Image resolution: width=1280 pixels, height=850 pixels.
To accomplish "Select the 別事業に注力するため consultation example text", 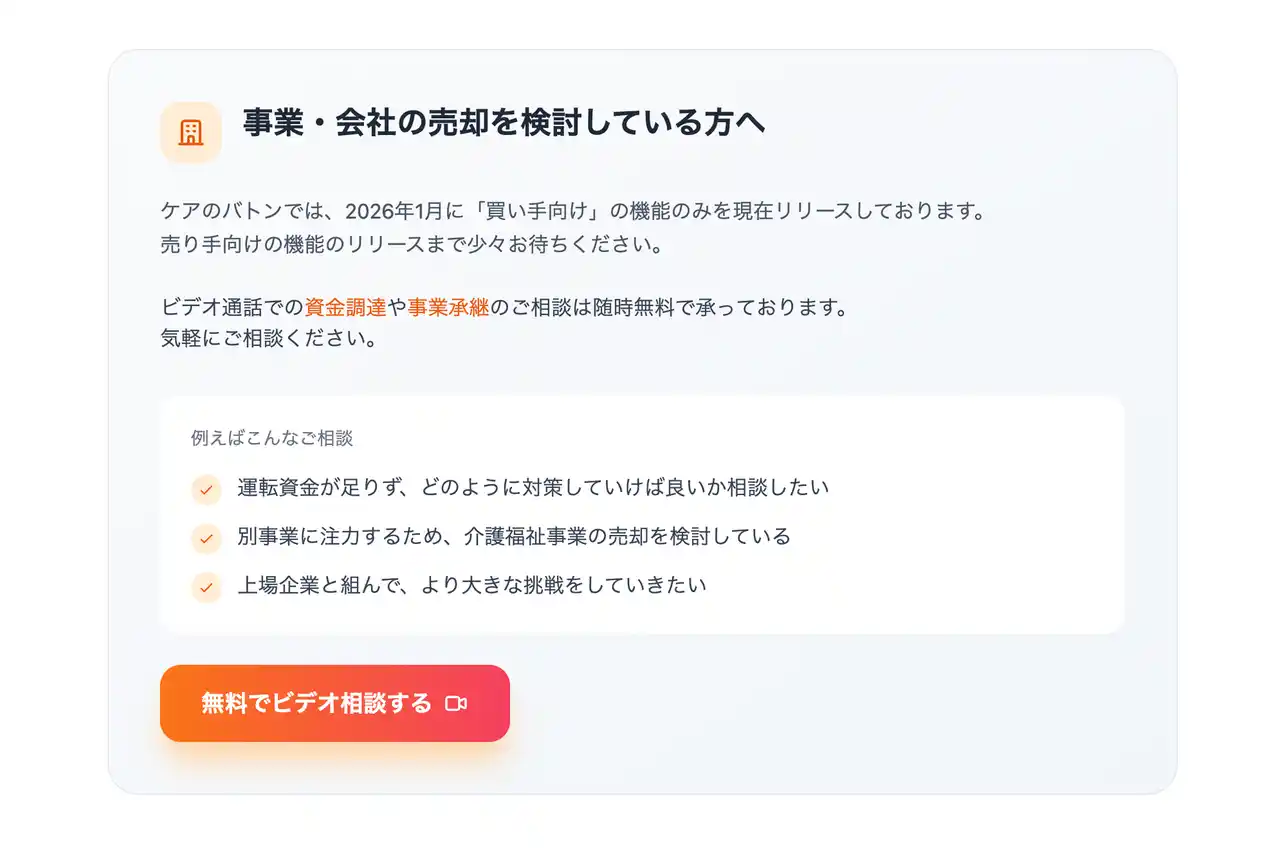I will coord(513,536).
